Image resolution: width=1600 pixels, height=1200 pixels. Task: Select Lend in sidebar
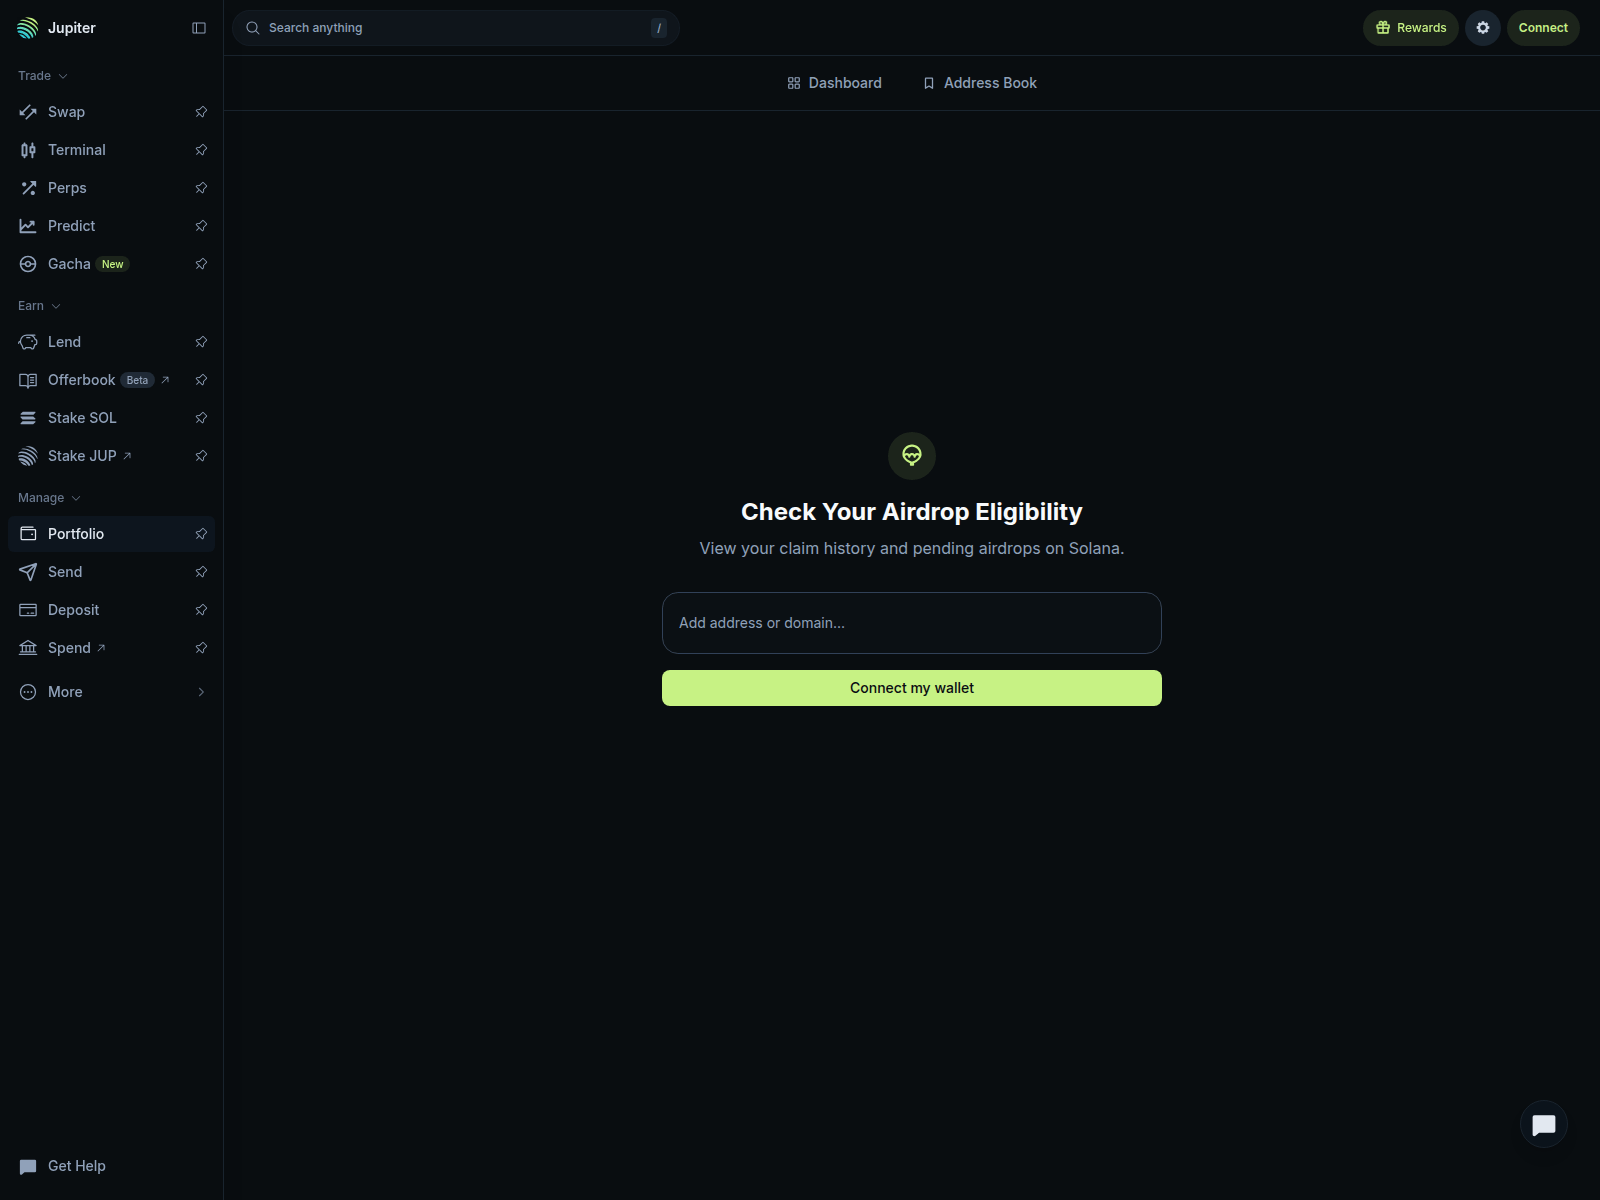coord(111,342)
